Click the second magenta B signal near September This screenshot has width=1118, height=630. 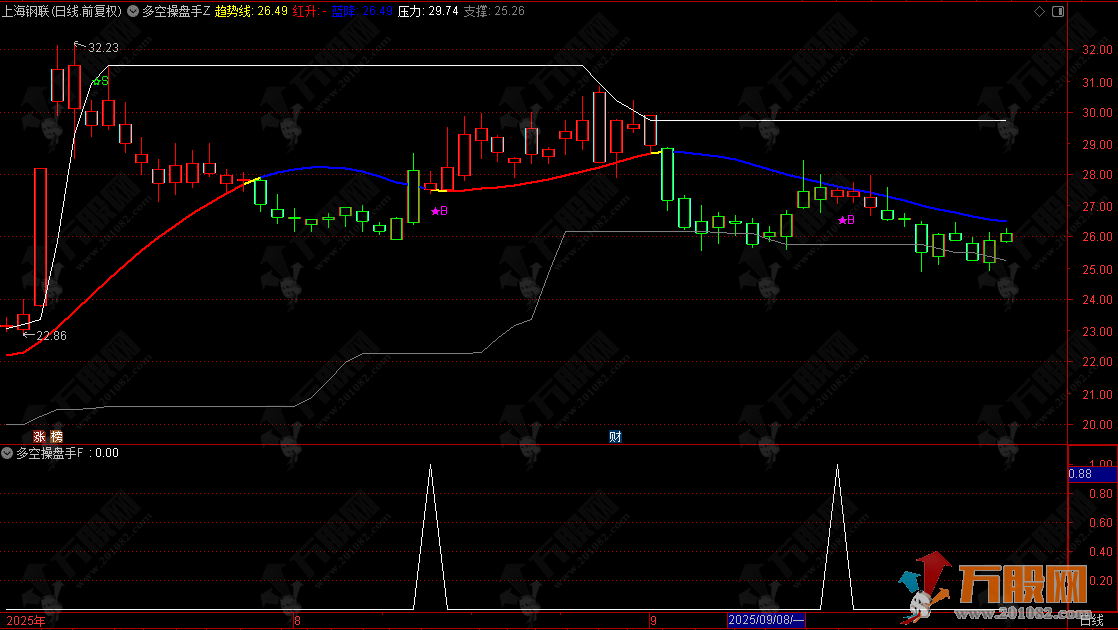(846, 219)
